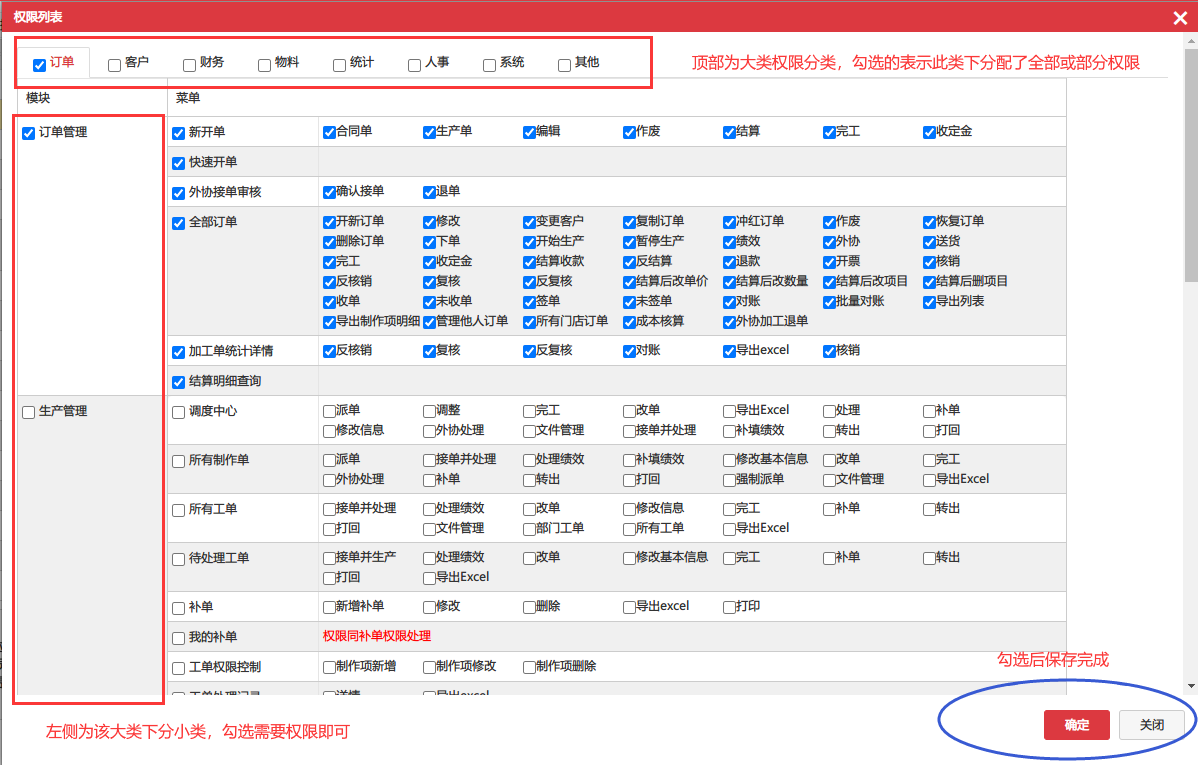Toggle the 开始生产 checkbox

529,242
